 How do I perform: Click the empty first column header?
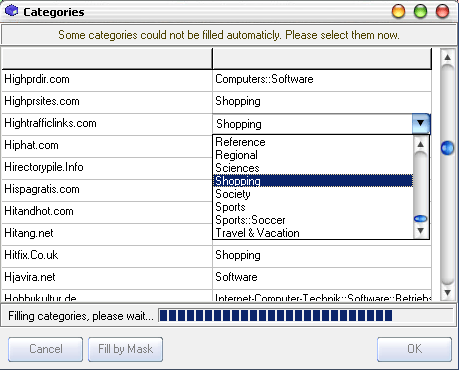tap(107, 59)
